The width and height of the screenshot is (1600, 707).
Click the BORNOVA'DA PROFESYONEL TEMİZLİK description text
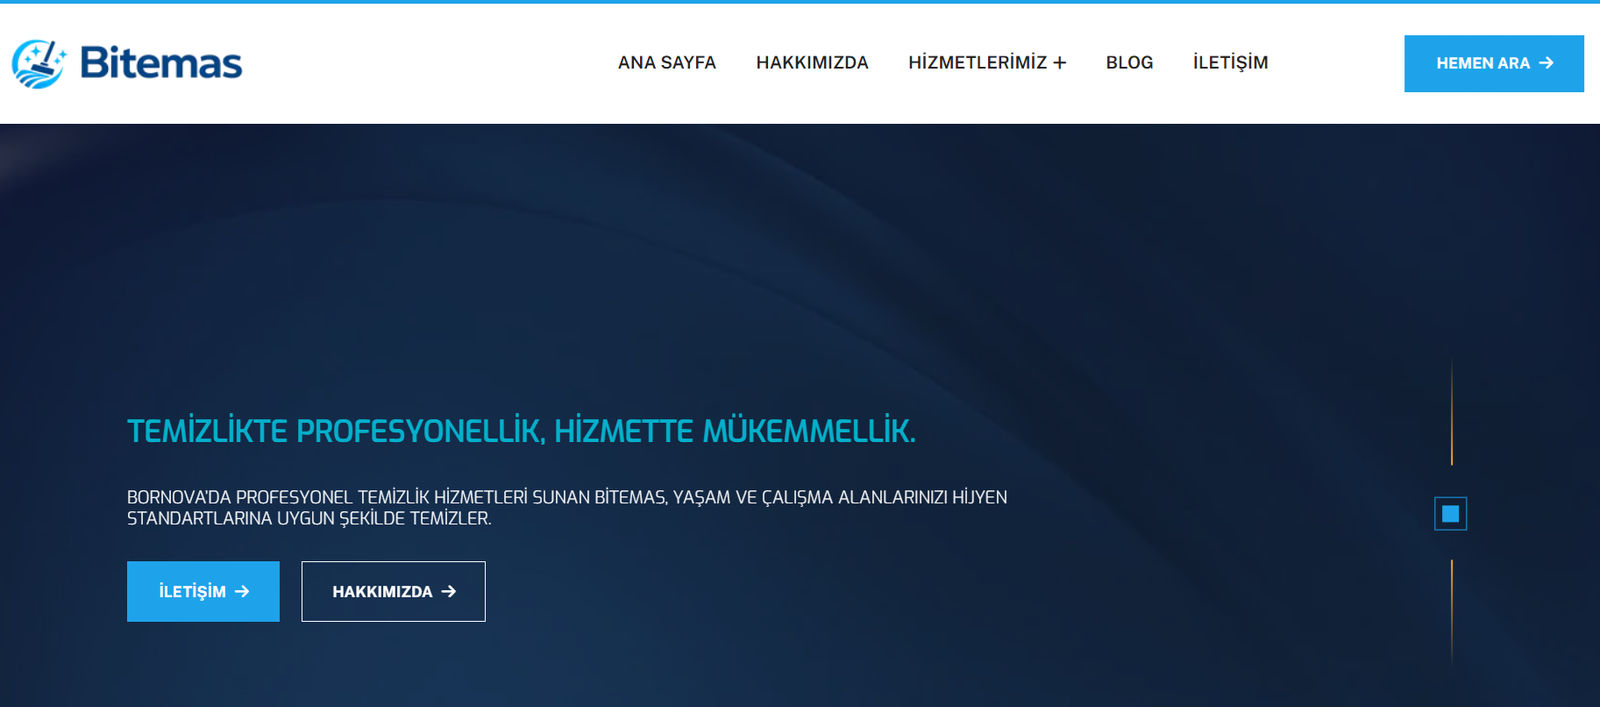[566, 507]
